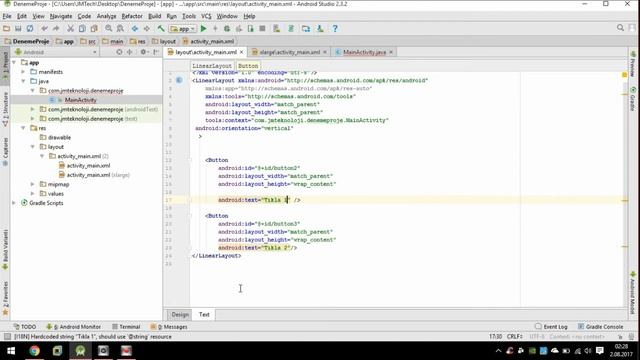
Task: Open the Terminal tool window
Action: pos(126,327)
